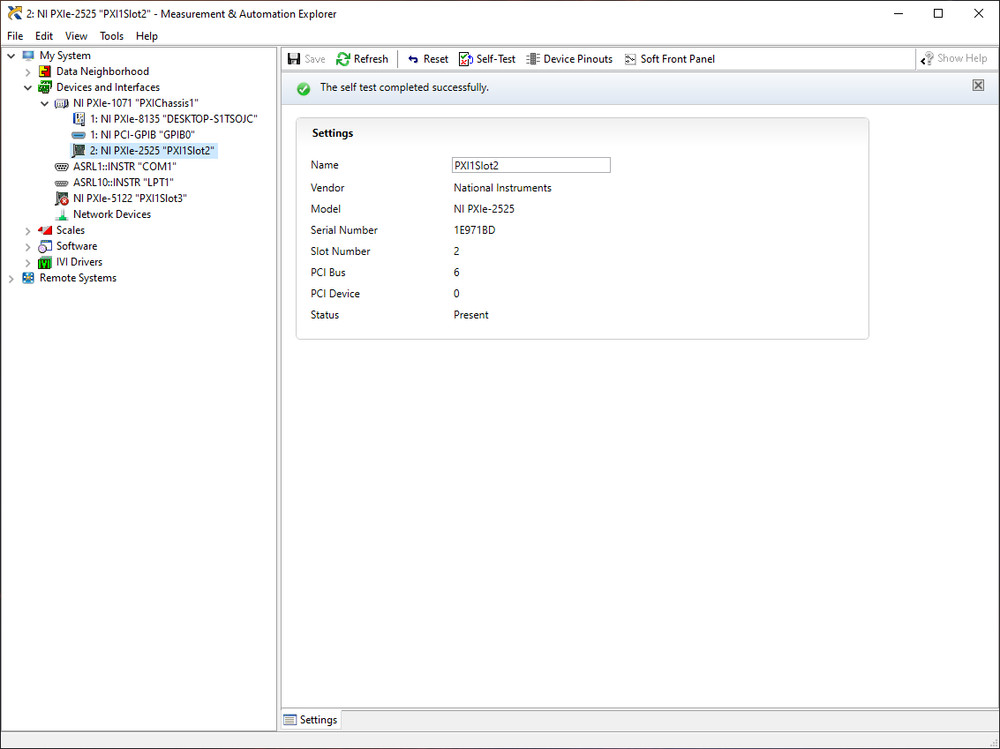Screen dimensions: 1000x749
Task: Click the Scales icon
Action: [45, 230]
